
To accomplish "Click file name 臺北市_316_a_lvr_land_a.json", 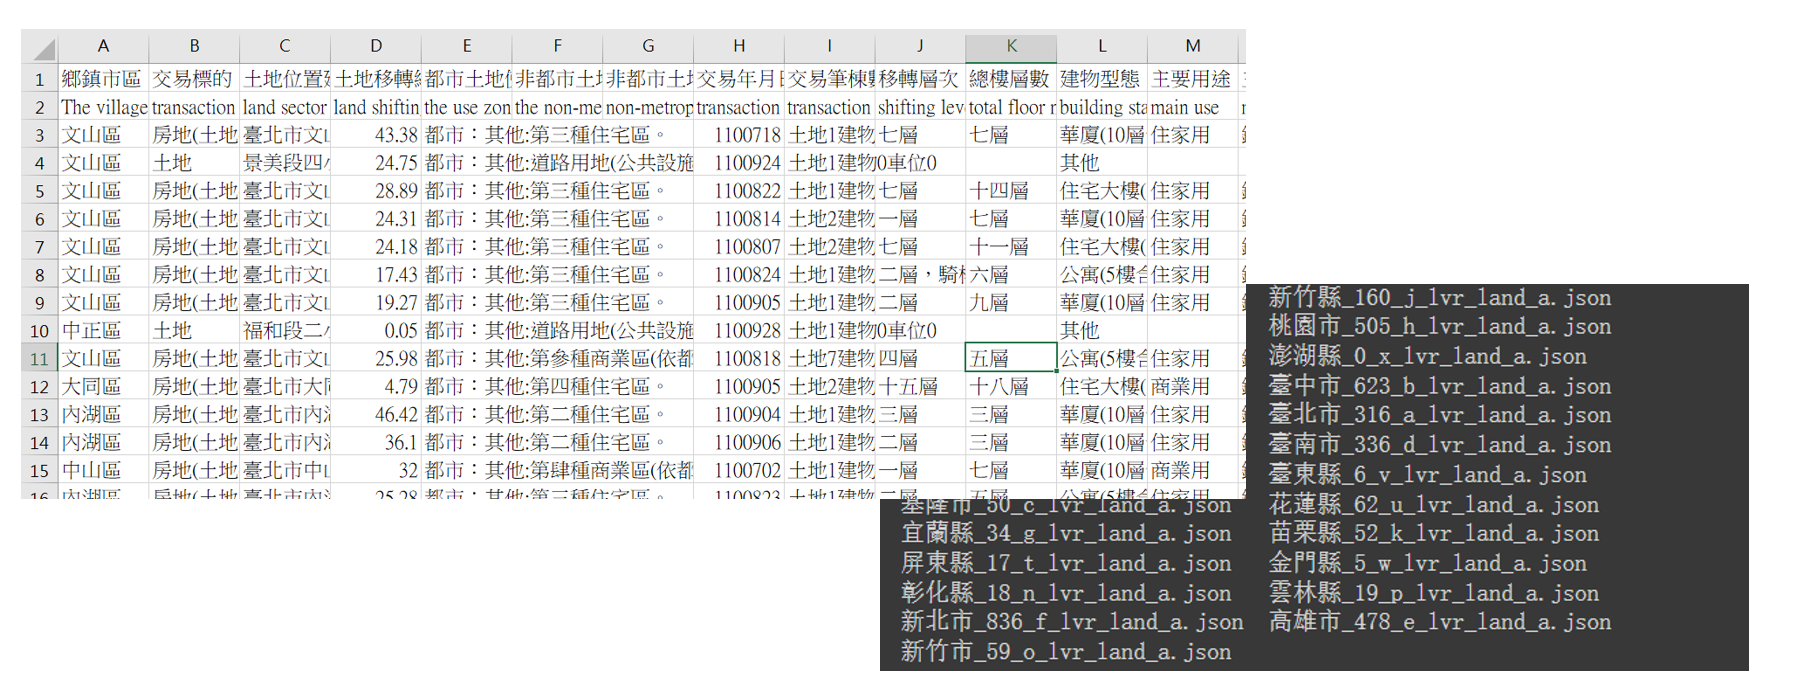I will [x=1440, y=416].
